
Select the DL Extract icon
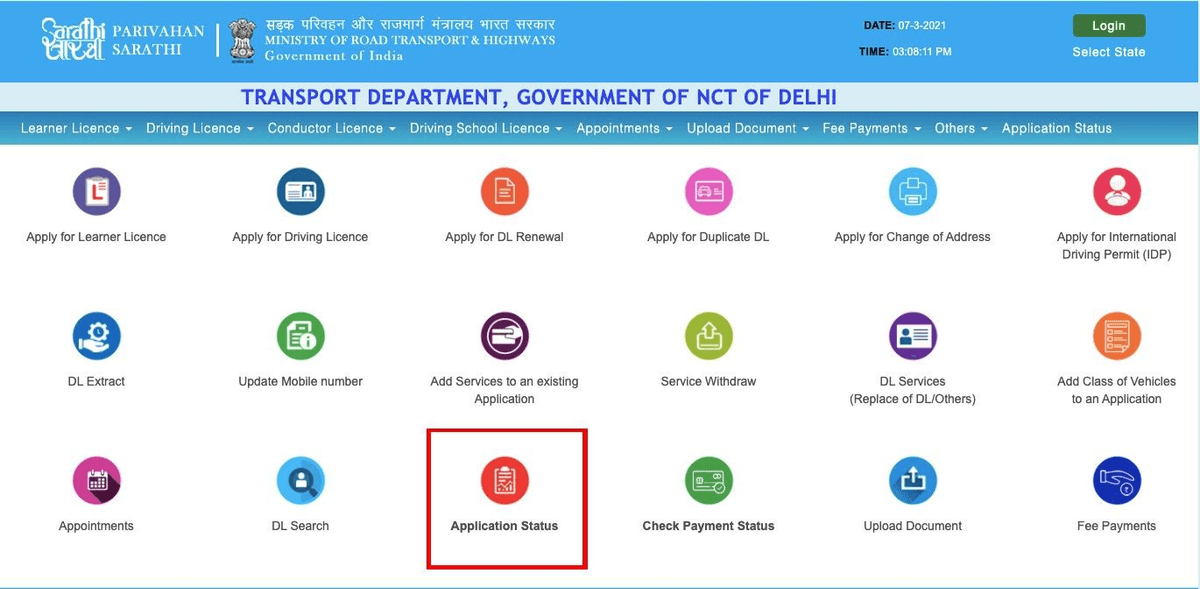pyautogui.click(x=96, y=335)
